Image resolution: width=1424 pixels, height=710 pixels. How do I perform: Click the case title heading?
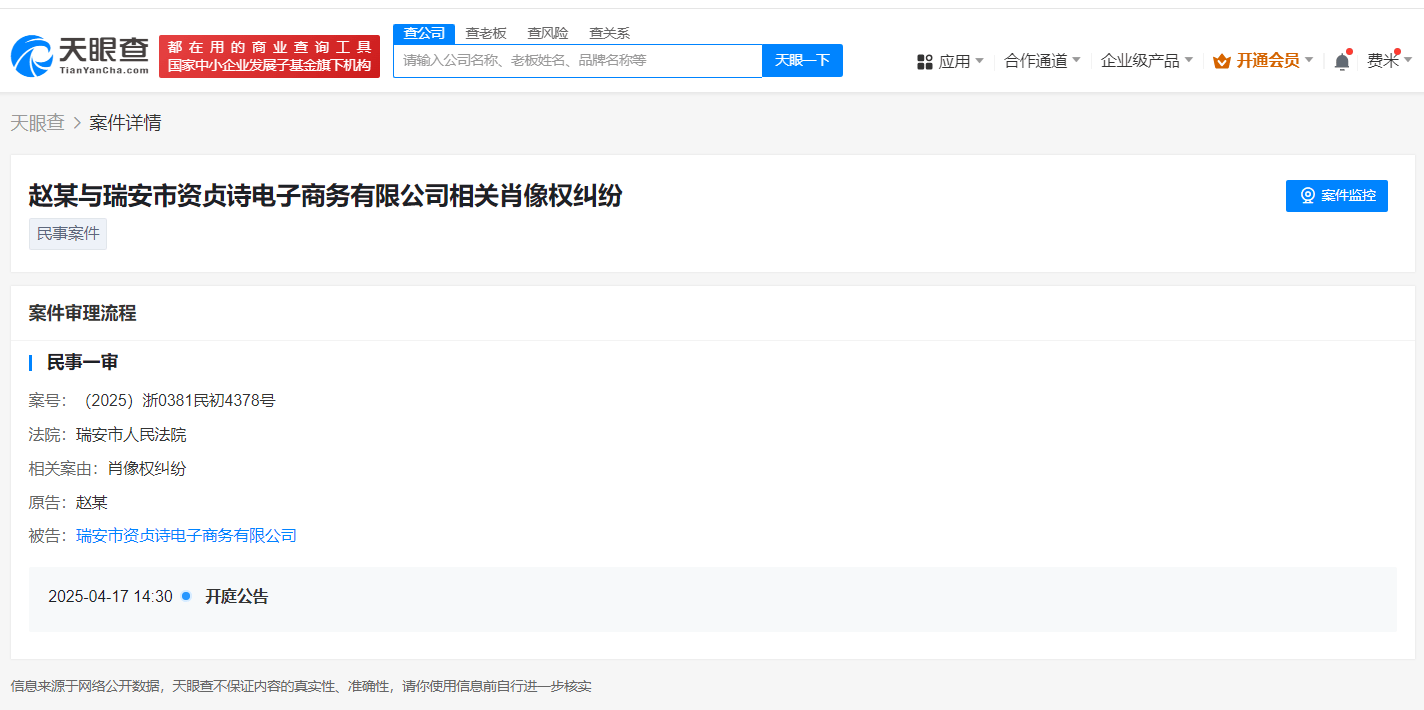coord(325,196)
